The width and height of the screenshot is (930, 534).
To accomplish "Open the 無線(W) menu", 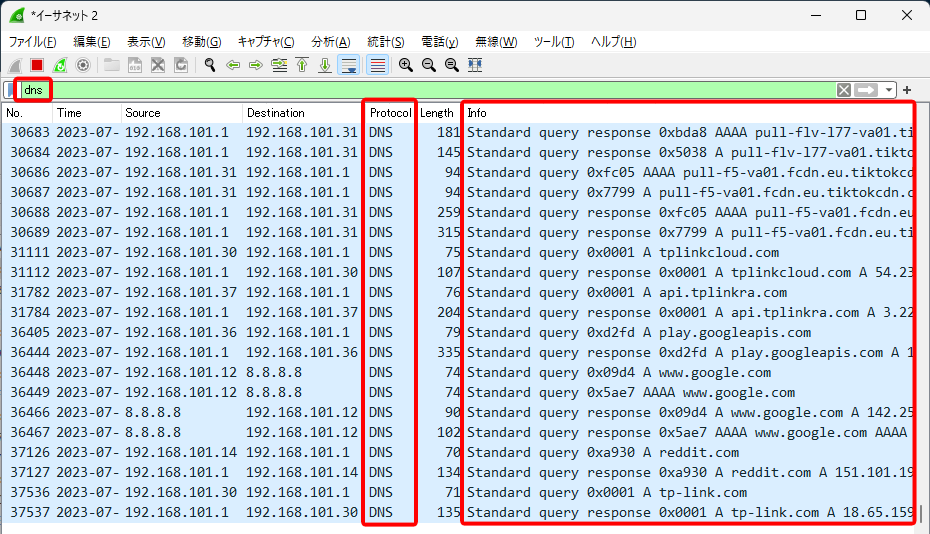I will click(496, 42).
